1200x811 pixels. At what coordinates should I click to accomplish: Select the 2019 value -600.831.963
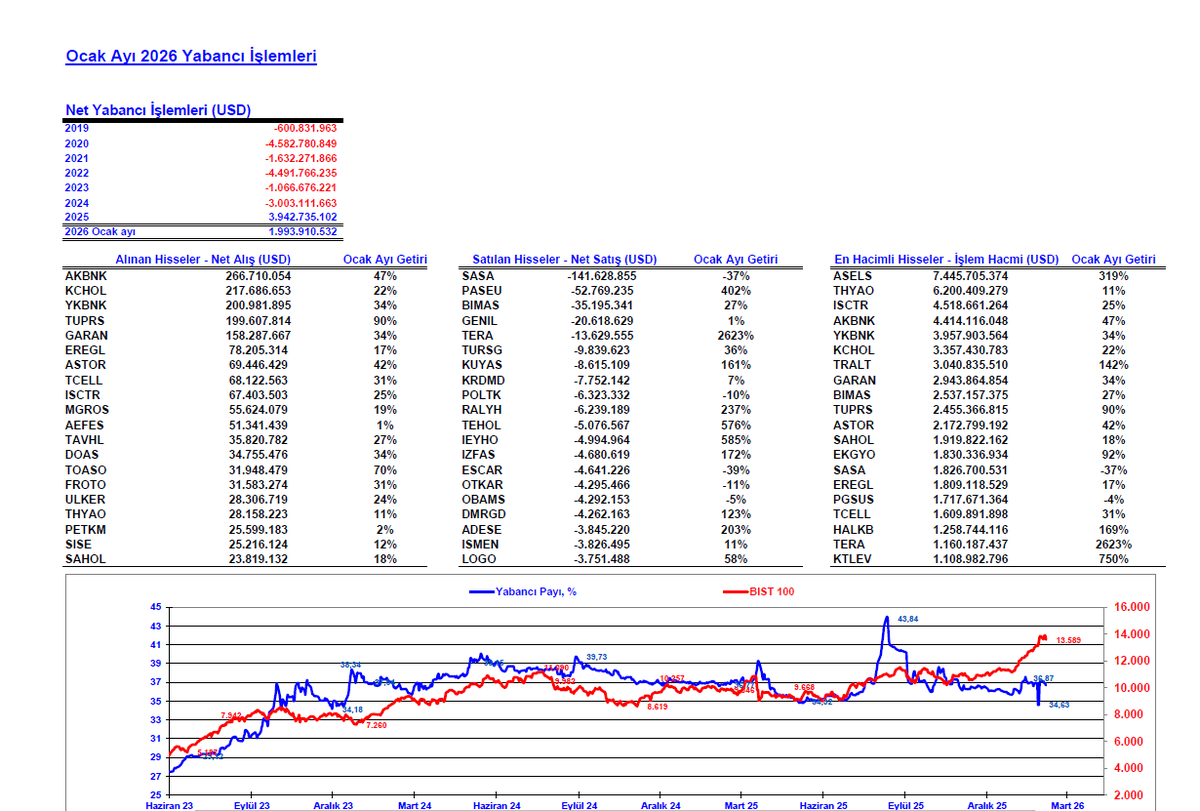coord(304,128)
